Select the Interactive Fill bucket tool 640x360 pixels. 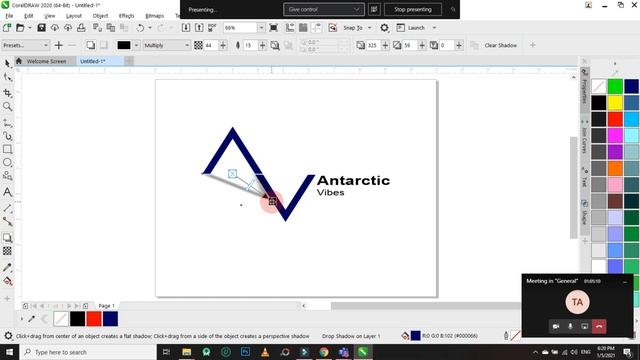tap(7, 281)
